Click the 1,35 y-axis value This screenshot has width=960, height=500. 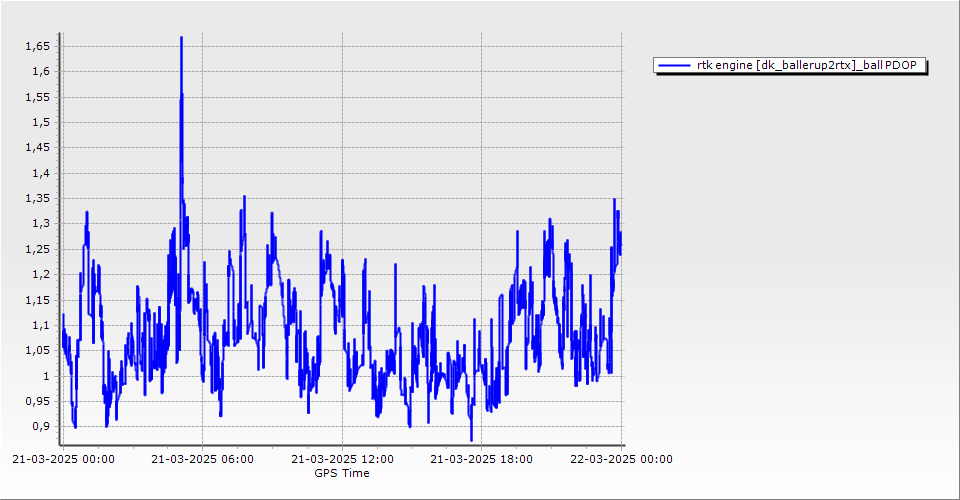pyautogui.click(x=37, y=198)
